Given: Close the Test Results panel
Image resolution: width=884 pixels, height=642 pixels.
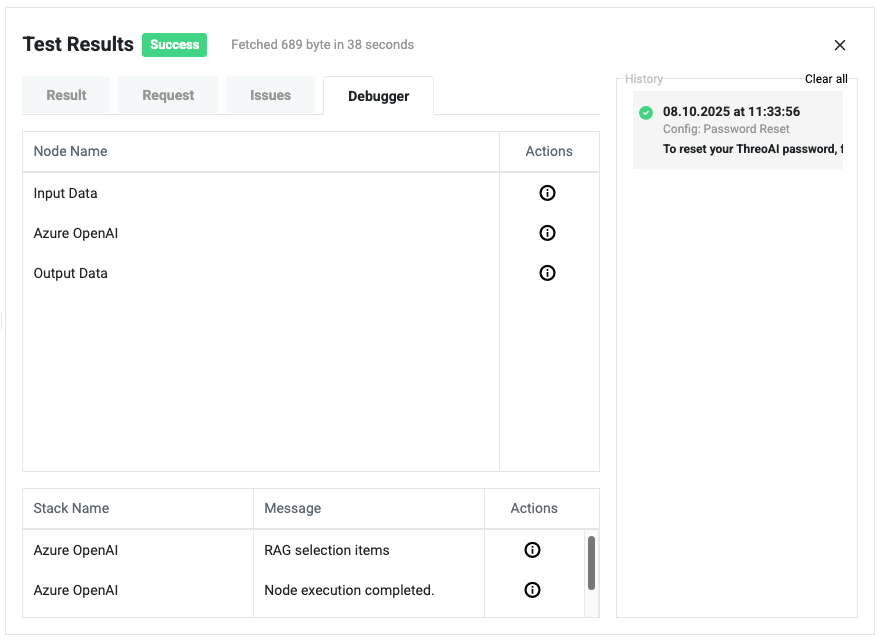Looking at the screenshot, I should point(839,45).
